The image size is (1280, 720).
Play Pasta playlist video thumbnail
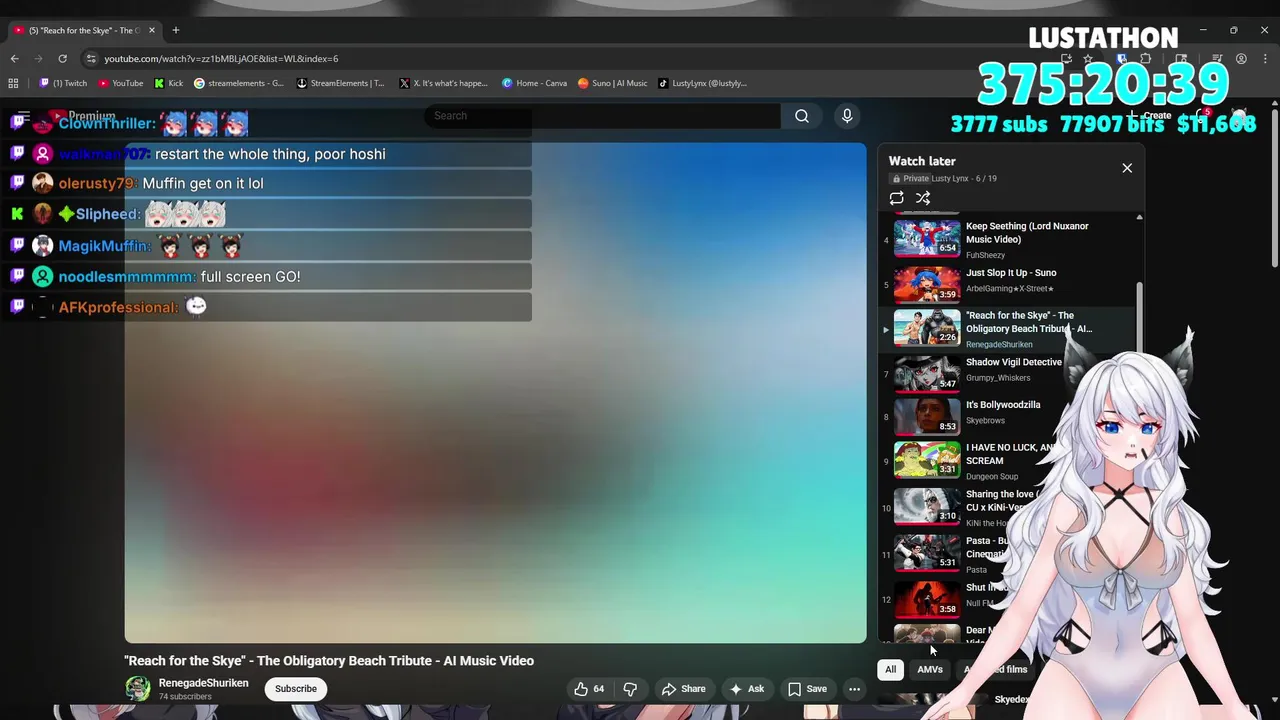click(927, 552)
